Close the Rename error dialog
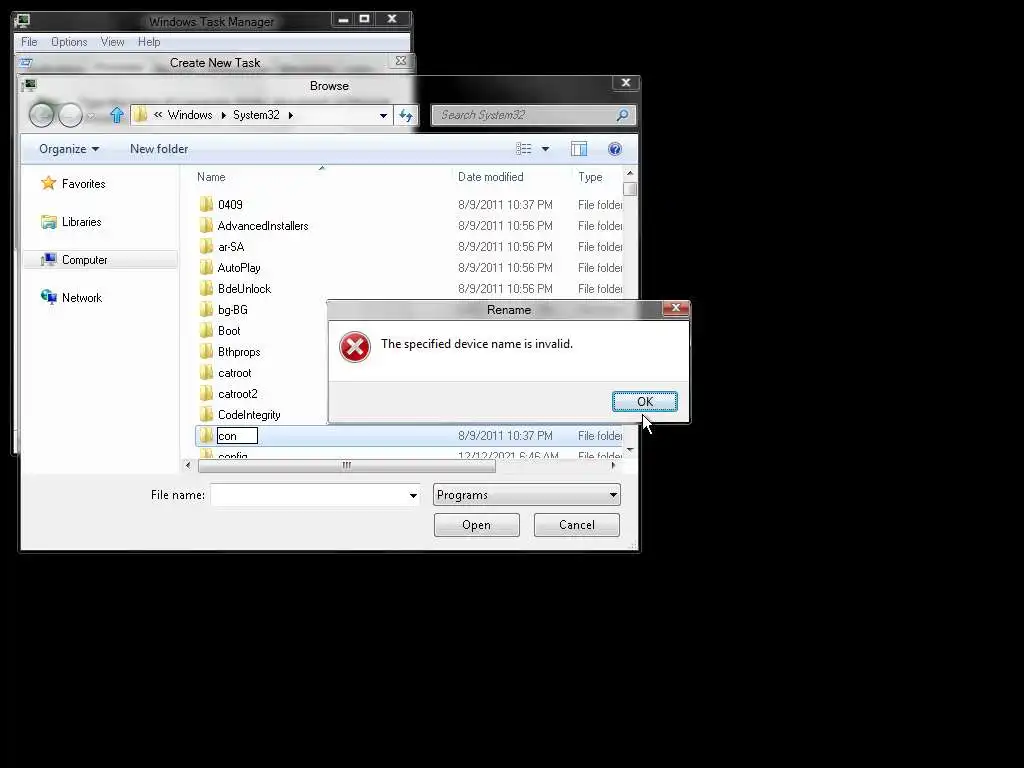 (x=676, y=308)
